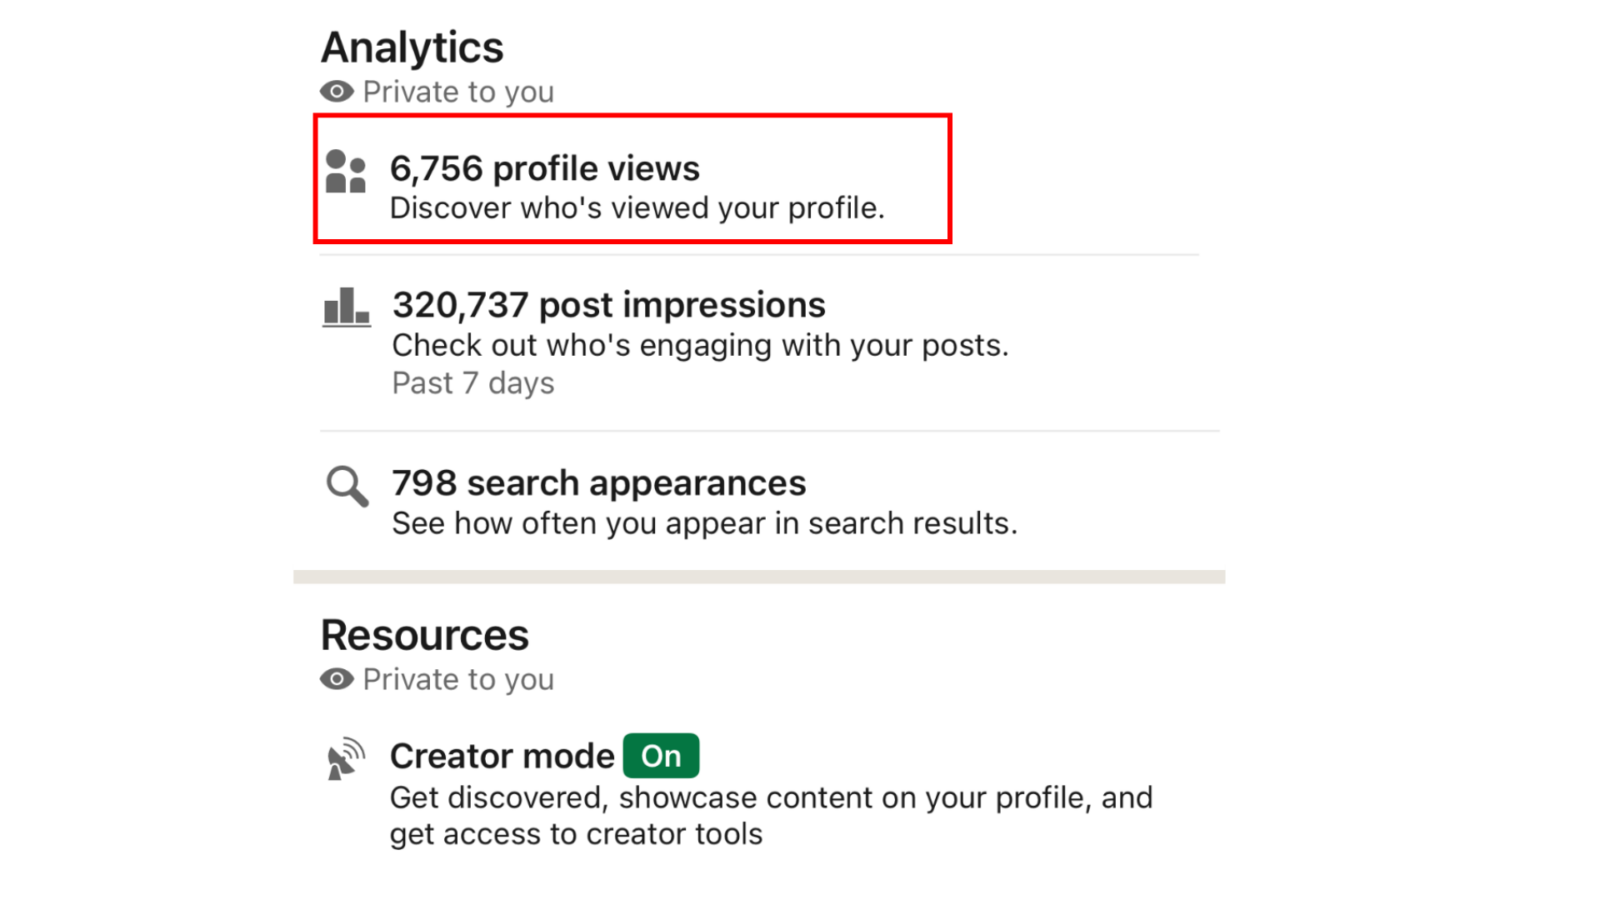Click the post impressions bar chart icon

point(345,308)
